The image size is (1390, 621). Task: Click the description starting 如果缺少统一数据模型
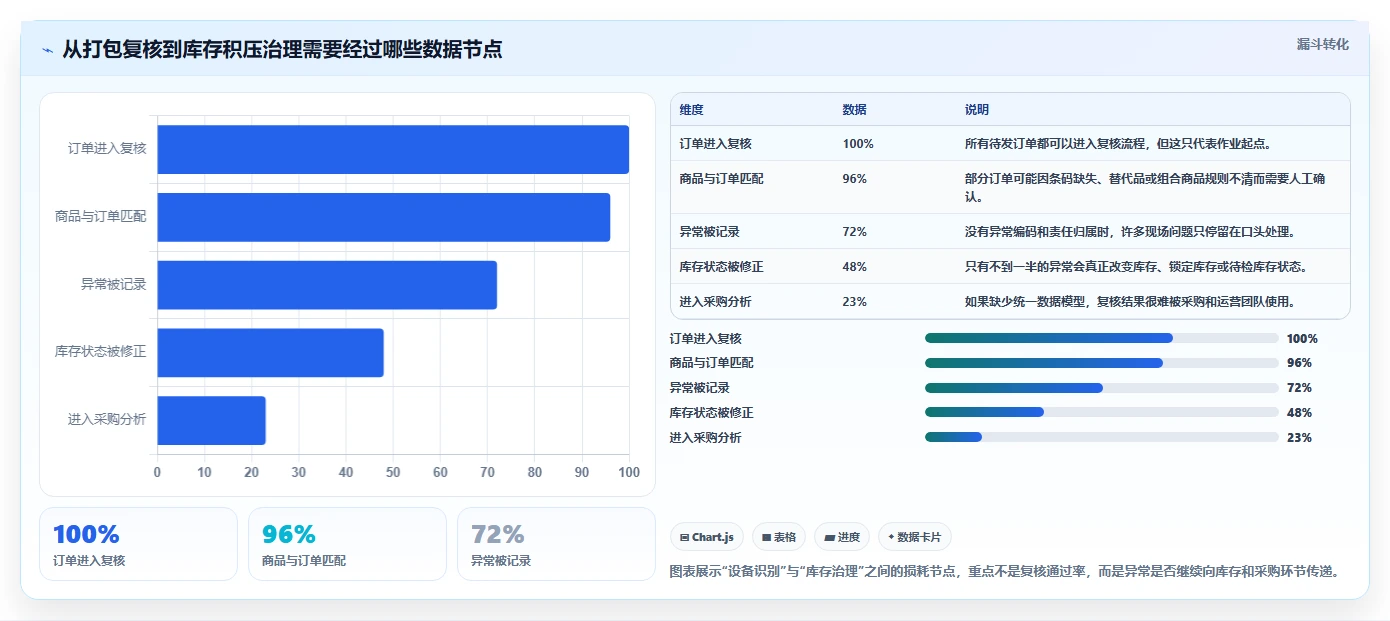[1130, 302]
